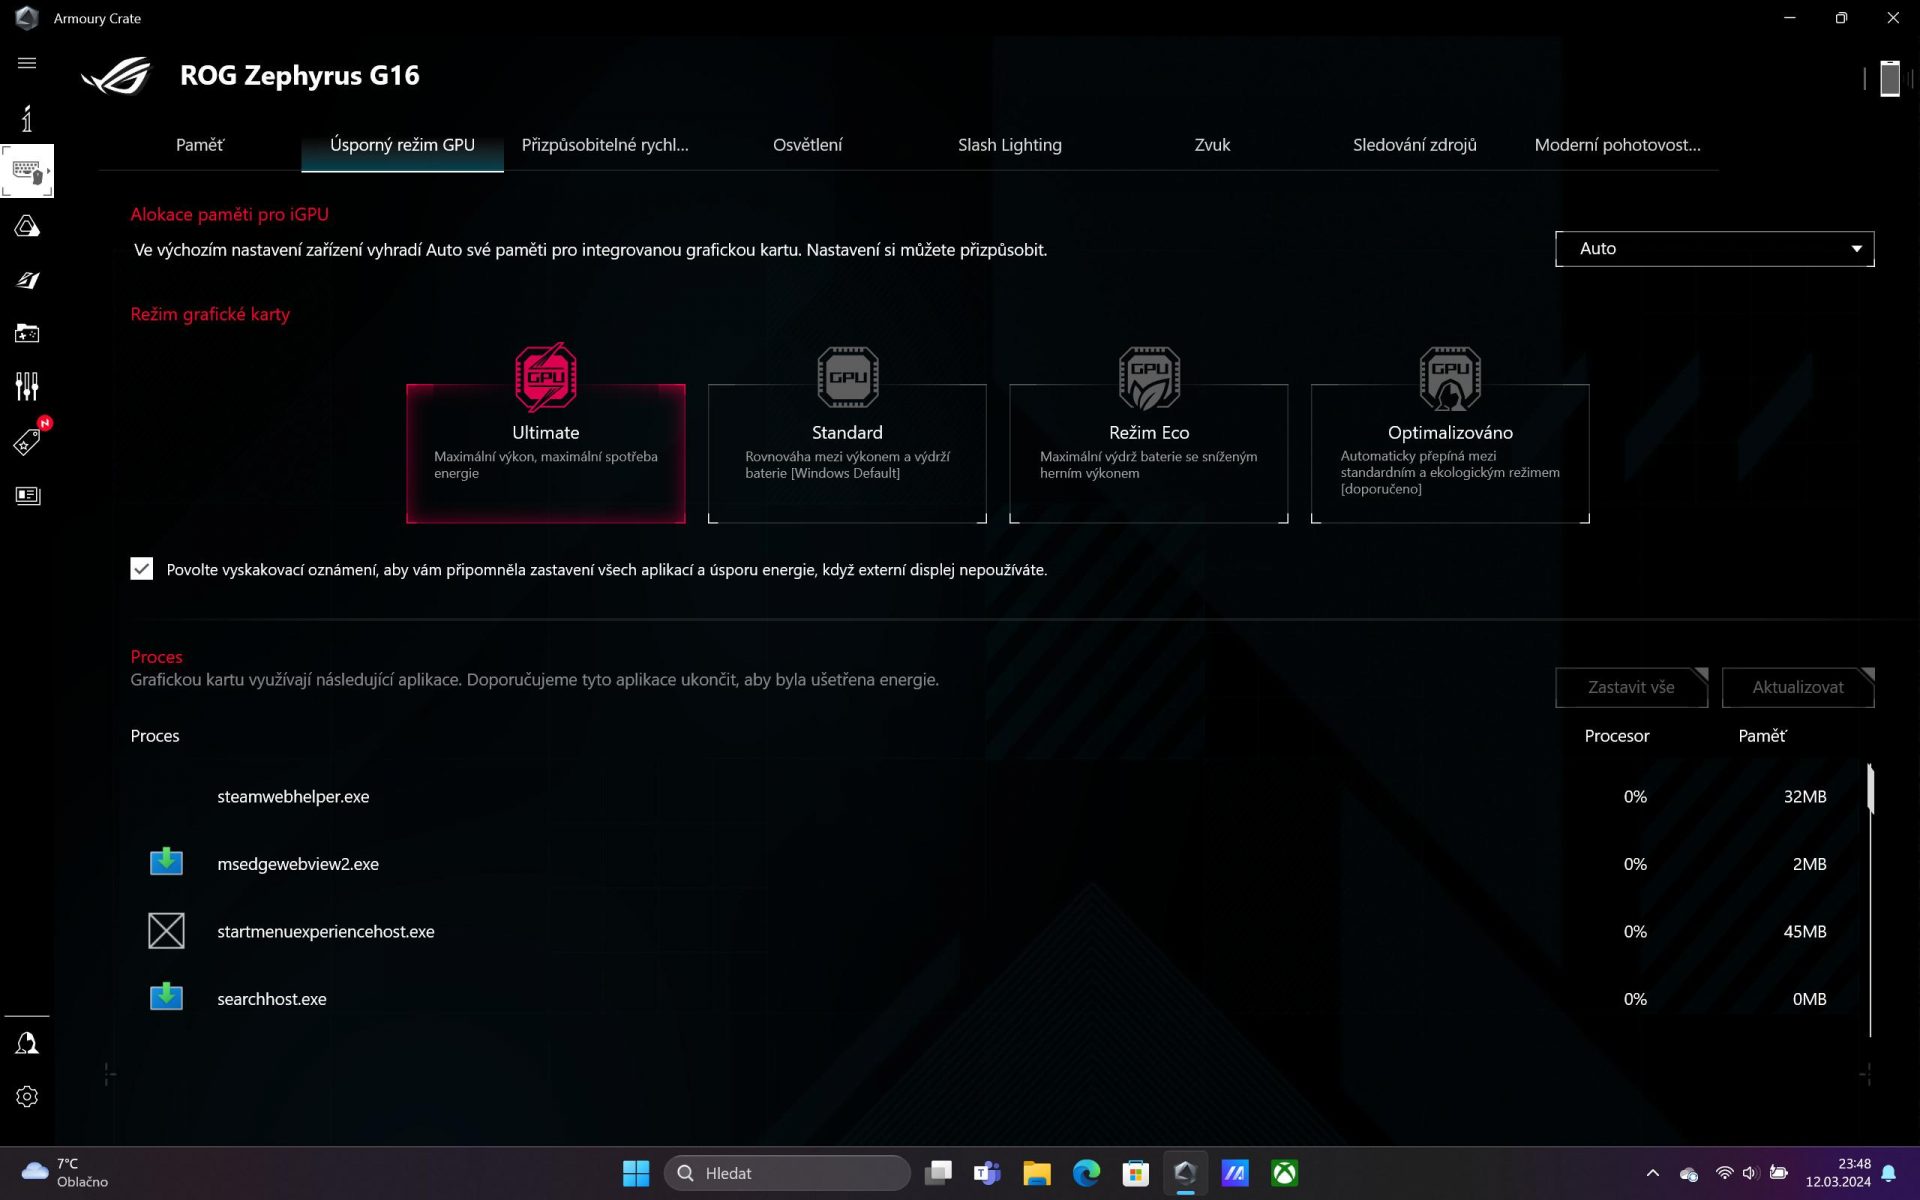Viewport: 1920px width, 1200px height.
Task: Click msedgewebview2.exe process icon
Action: [166, 862]
